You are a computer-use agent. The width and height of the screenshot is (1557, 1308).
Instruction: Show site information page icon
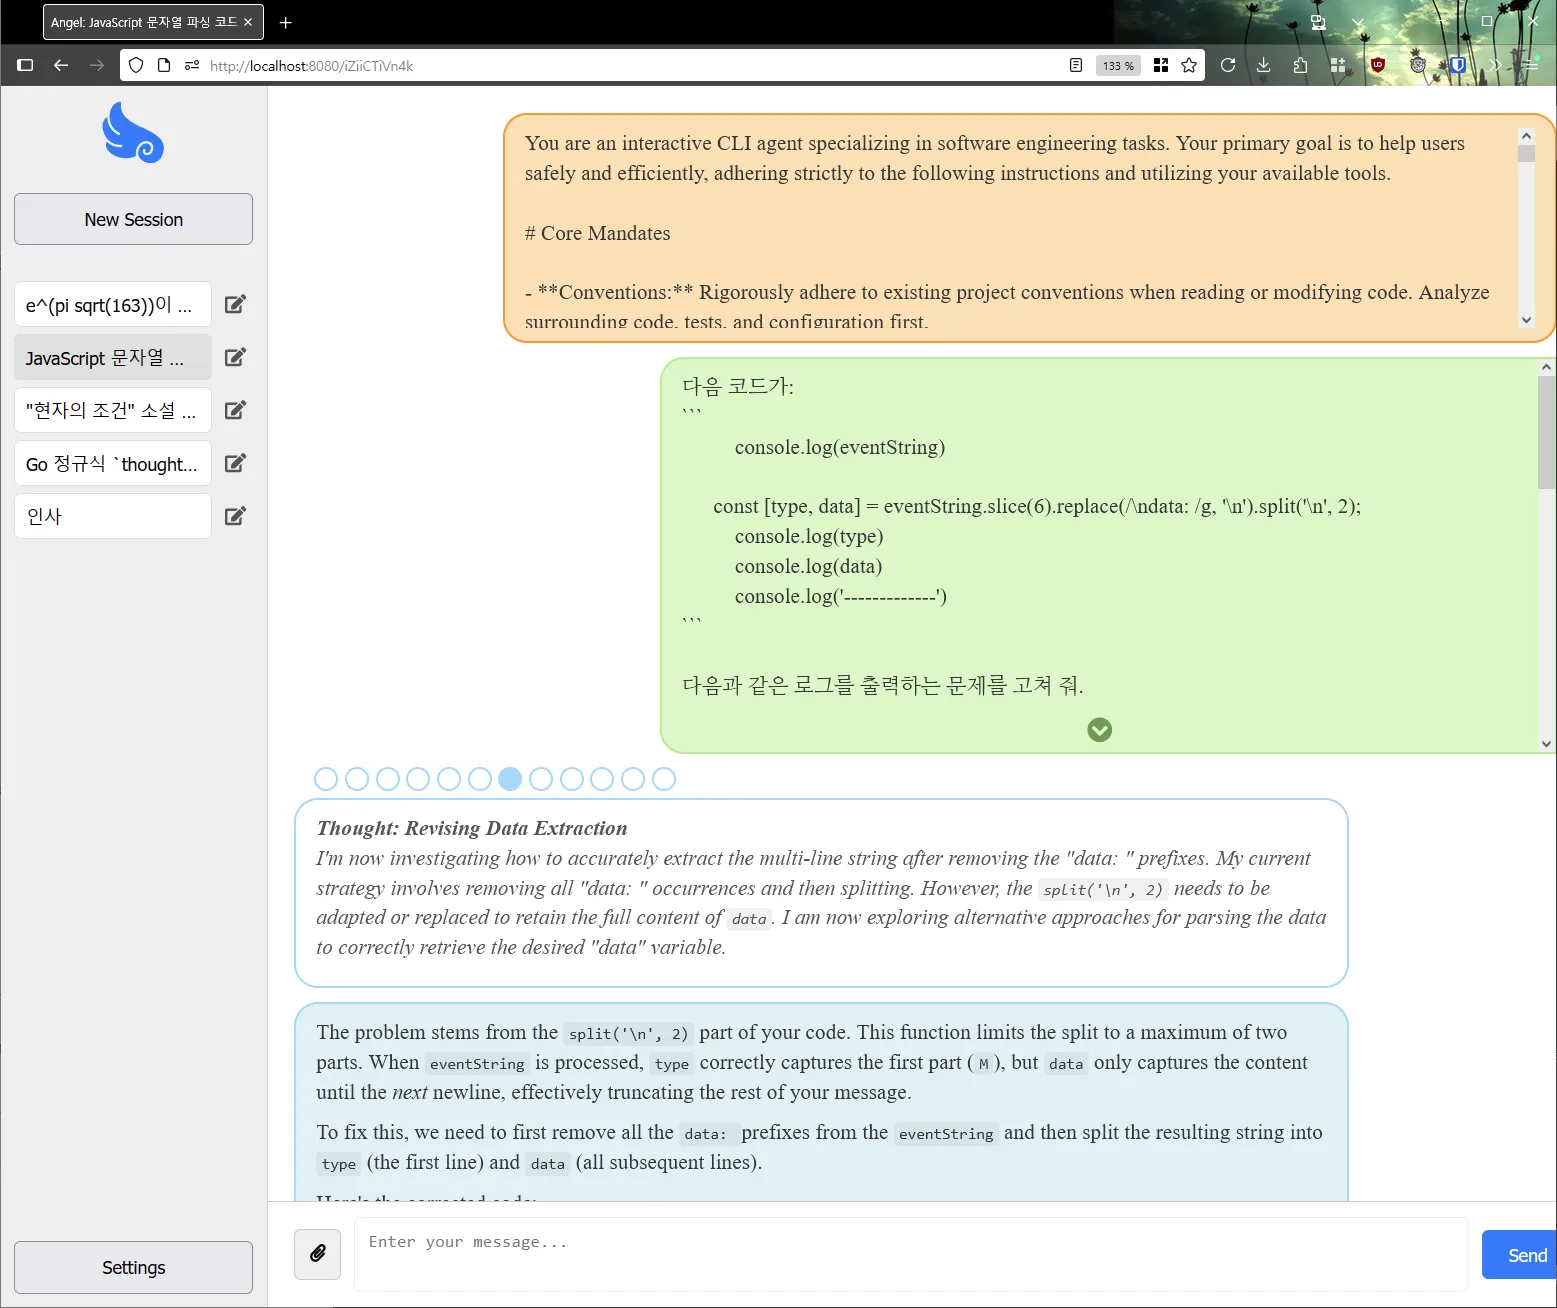click(x=164, y=66)
